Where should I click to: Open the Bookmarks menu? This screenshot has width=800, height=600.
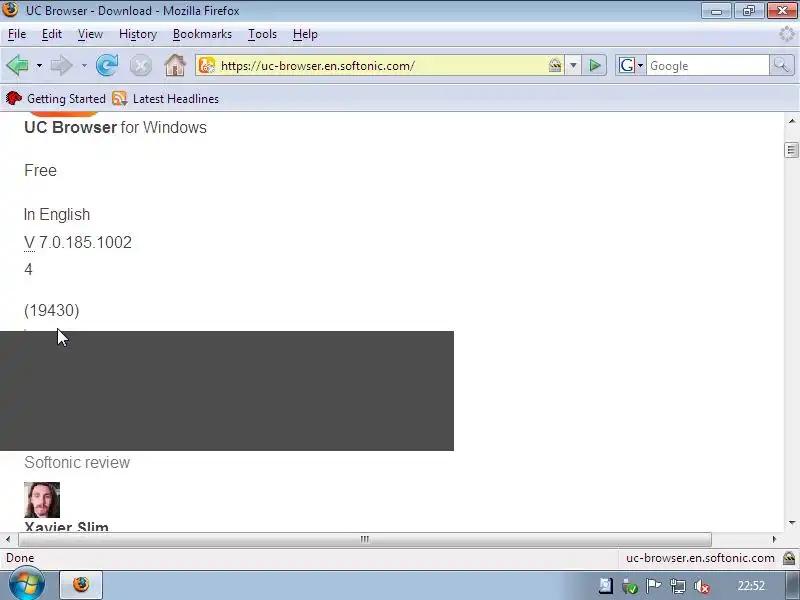tap(202, 34)
